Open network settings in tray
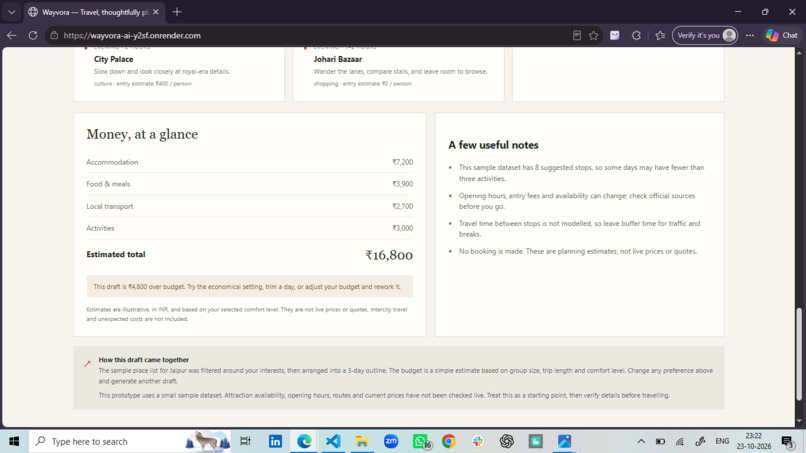Screen dimensions: 806x453 click(x=680, y=441)
